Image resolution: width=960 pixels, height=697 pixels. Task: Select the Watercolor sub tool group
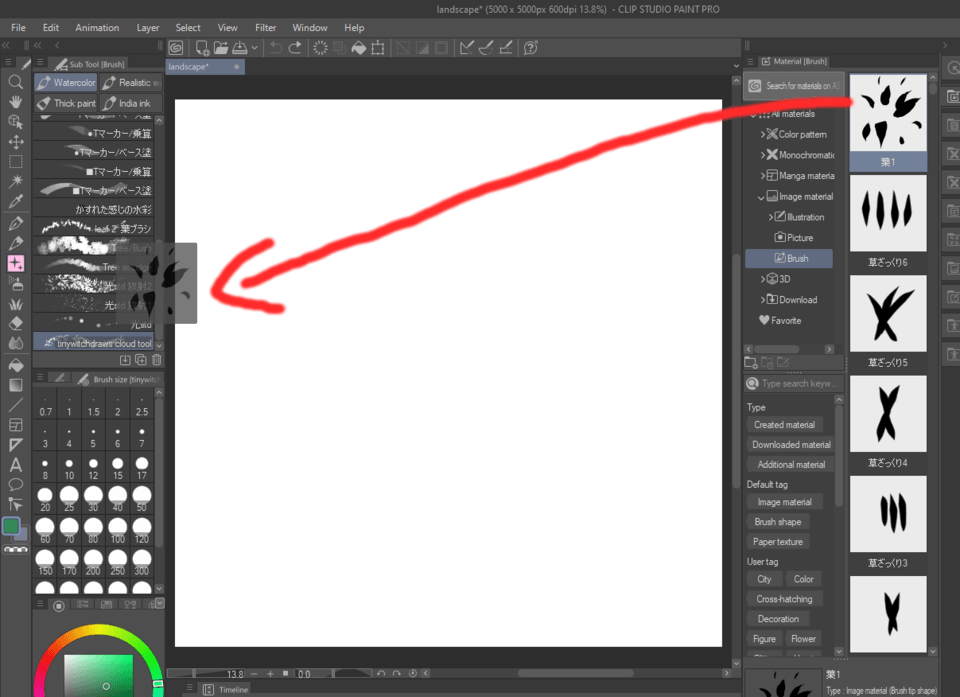point(66,82)
